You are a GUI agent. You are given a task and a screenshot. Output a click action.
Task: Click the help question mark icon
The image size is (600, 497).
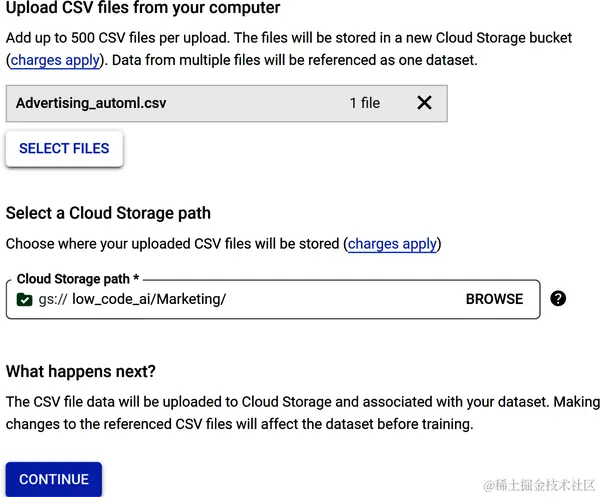(558, 298)
